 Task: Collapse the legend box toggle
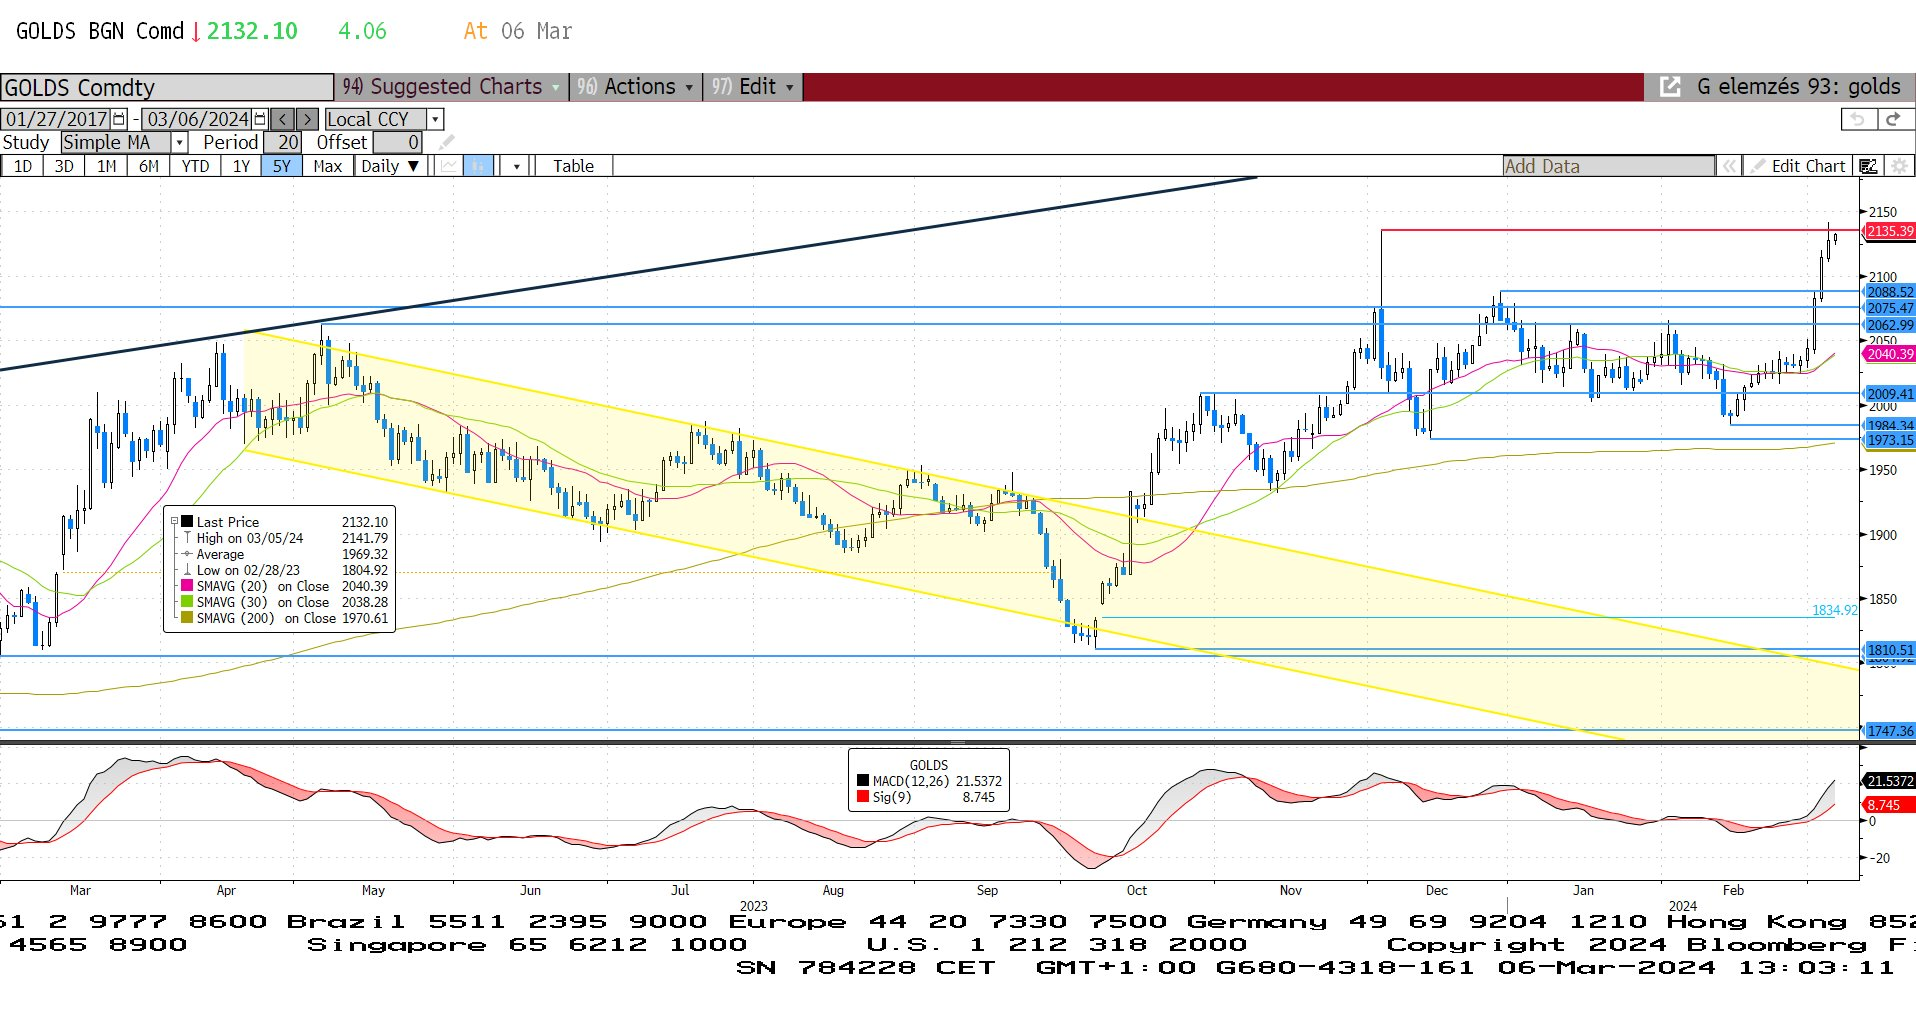pos(174,522)
